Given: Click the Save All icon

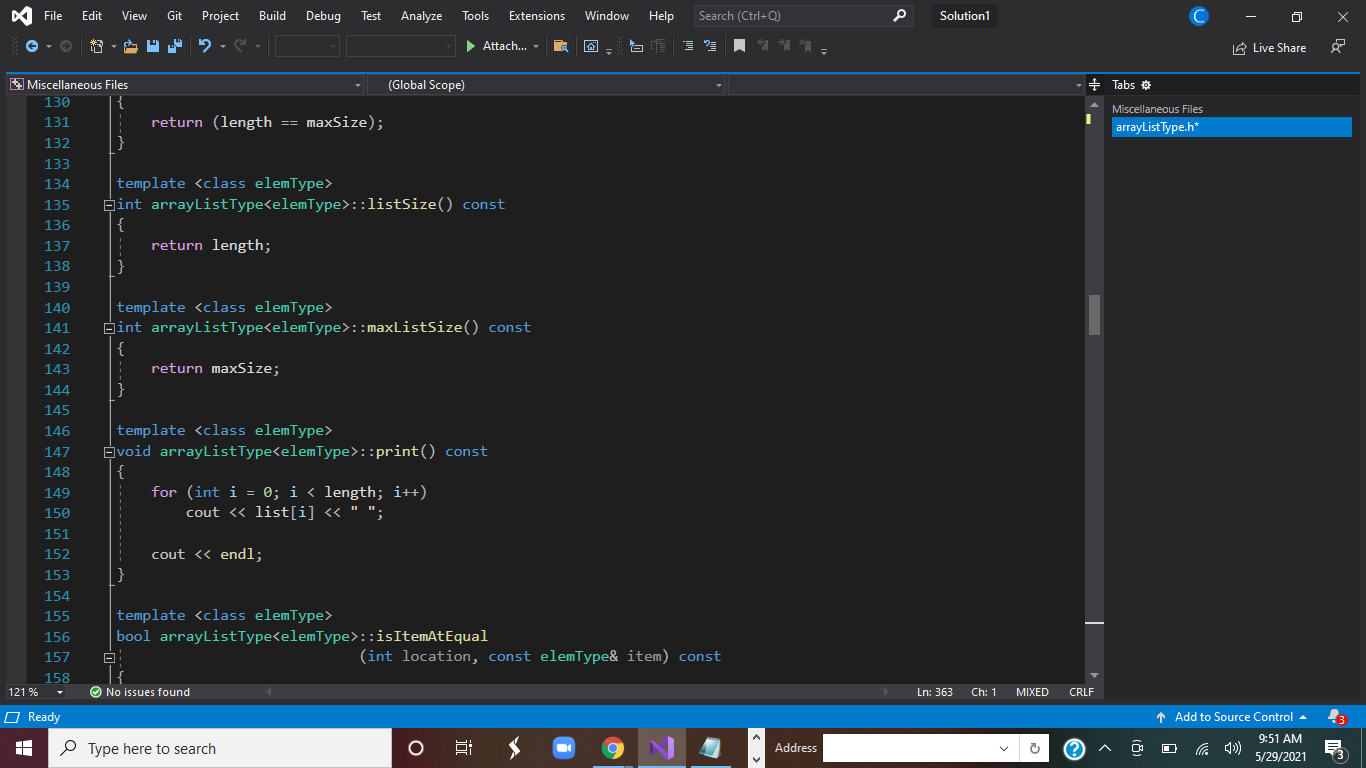Looking at the screenshot, I should pos(173,46).
